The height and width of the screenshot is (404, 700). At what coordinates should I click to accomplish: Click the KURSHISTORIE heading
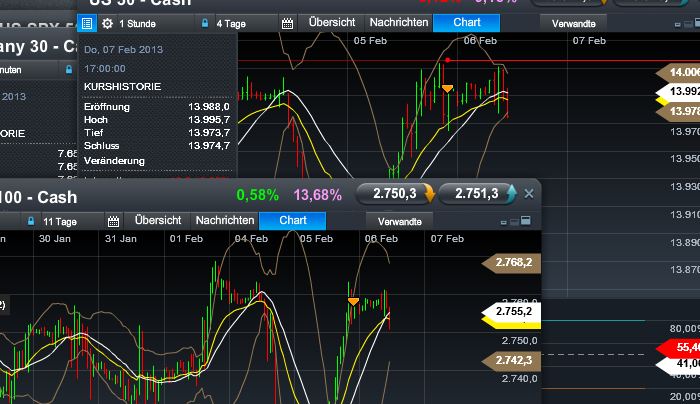point(122,87)
